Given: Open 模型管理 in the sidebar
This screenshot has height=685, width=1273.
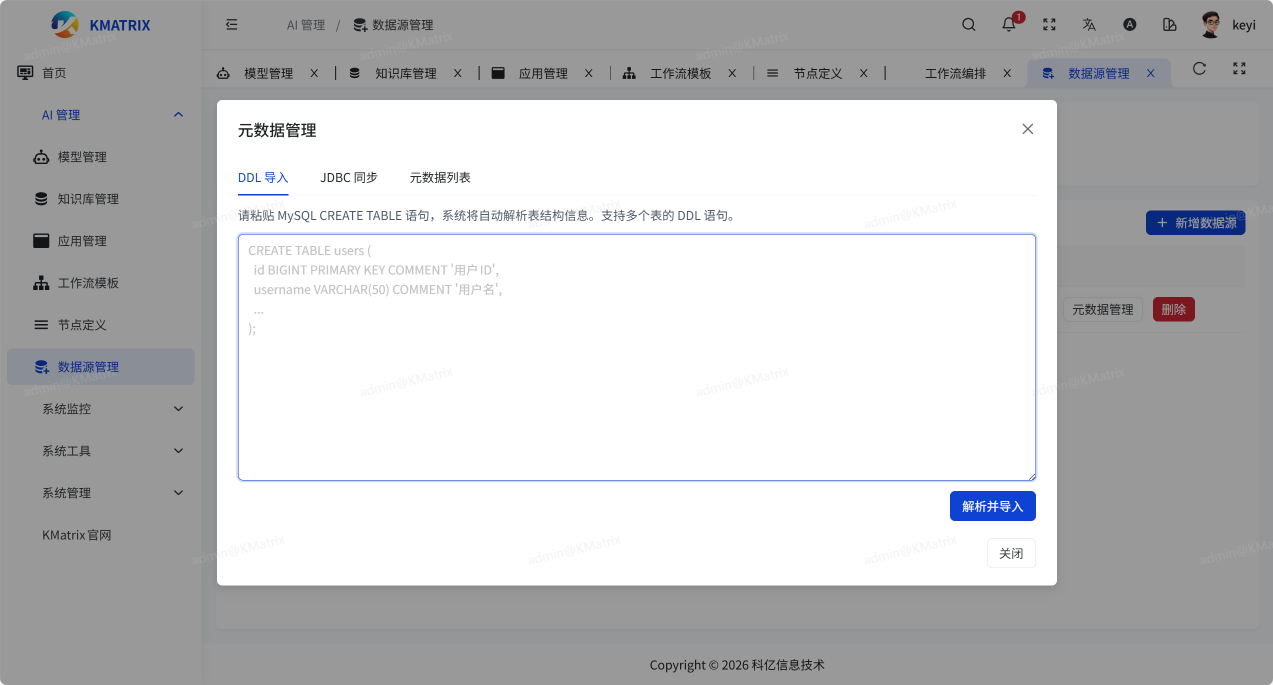Looking at the screenshot, I should [82, 157].
